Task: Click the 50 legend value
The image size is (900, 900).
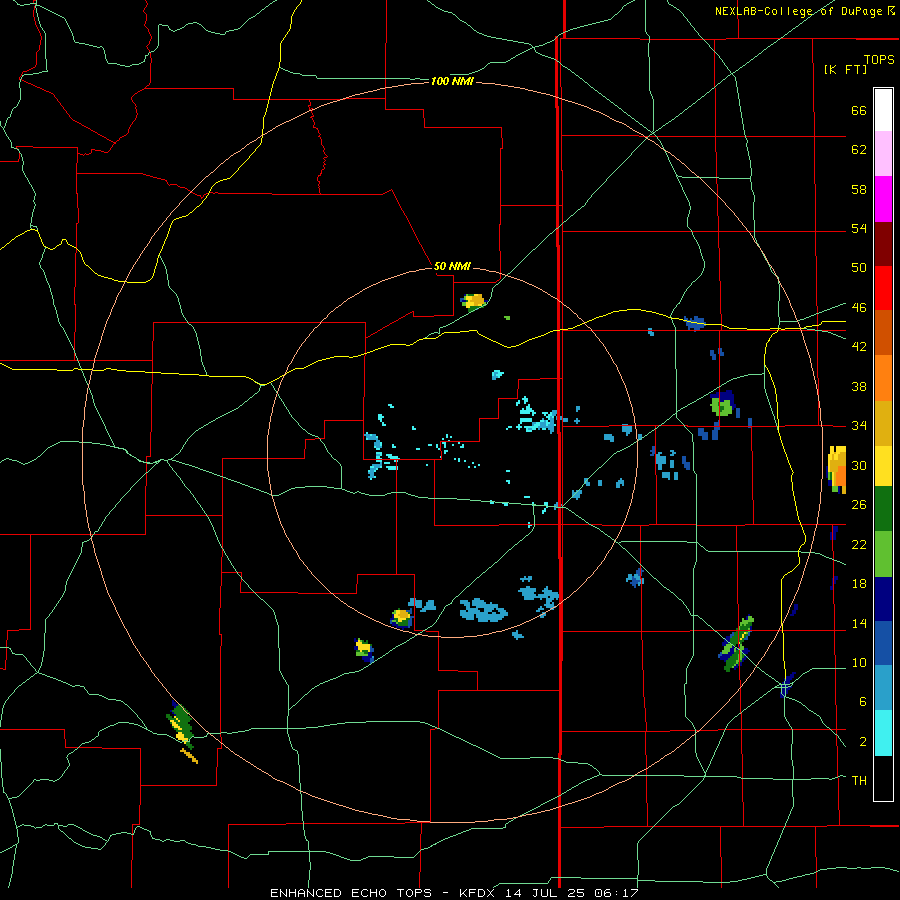Action: pos(859,267)
